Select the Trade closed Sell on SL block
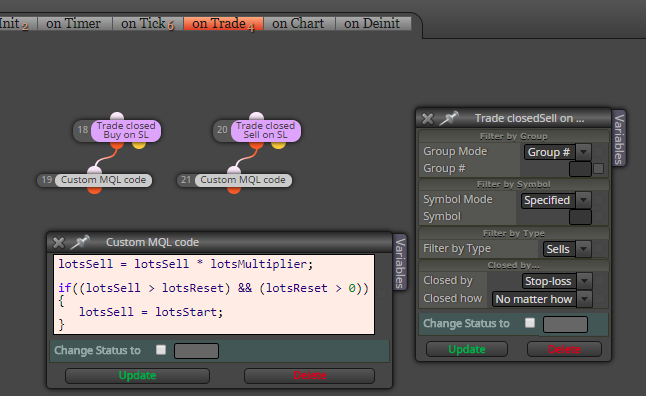The height and width of the screenshot is (396, 646). pyautogui.click(x=266, y=130)
